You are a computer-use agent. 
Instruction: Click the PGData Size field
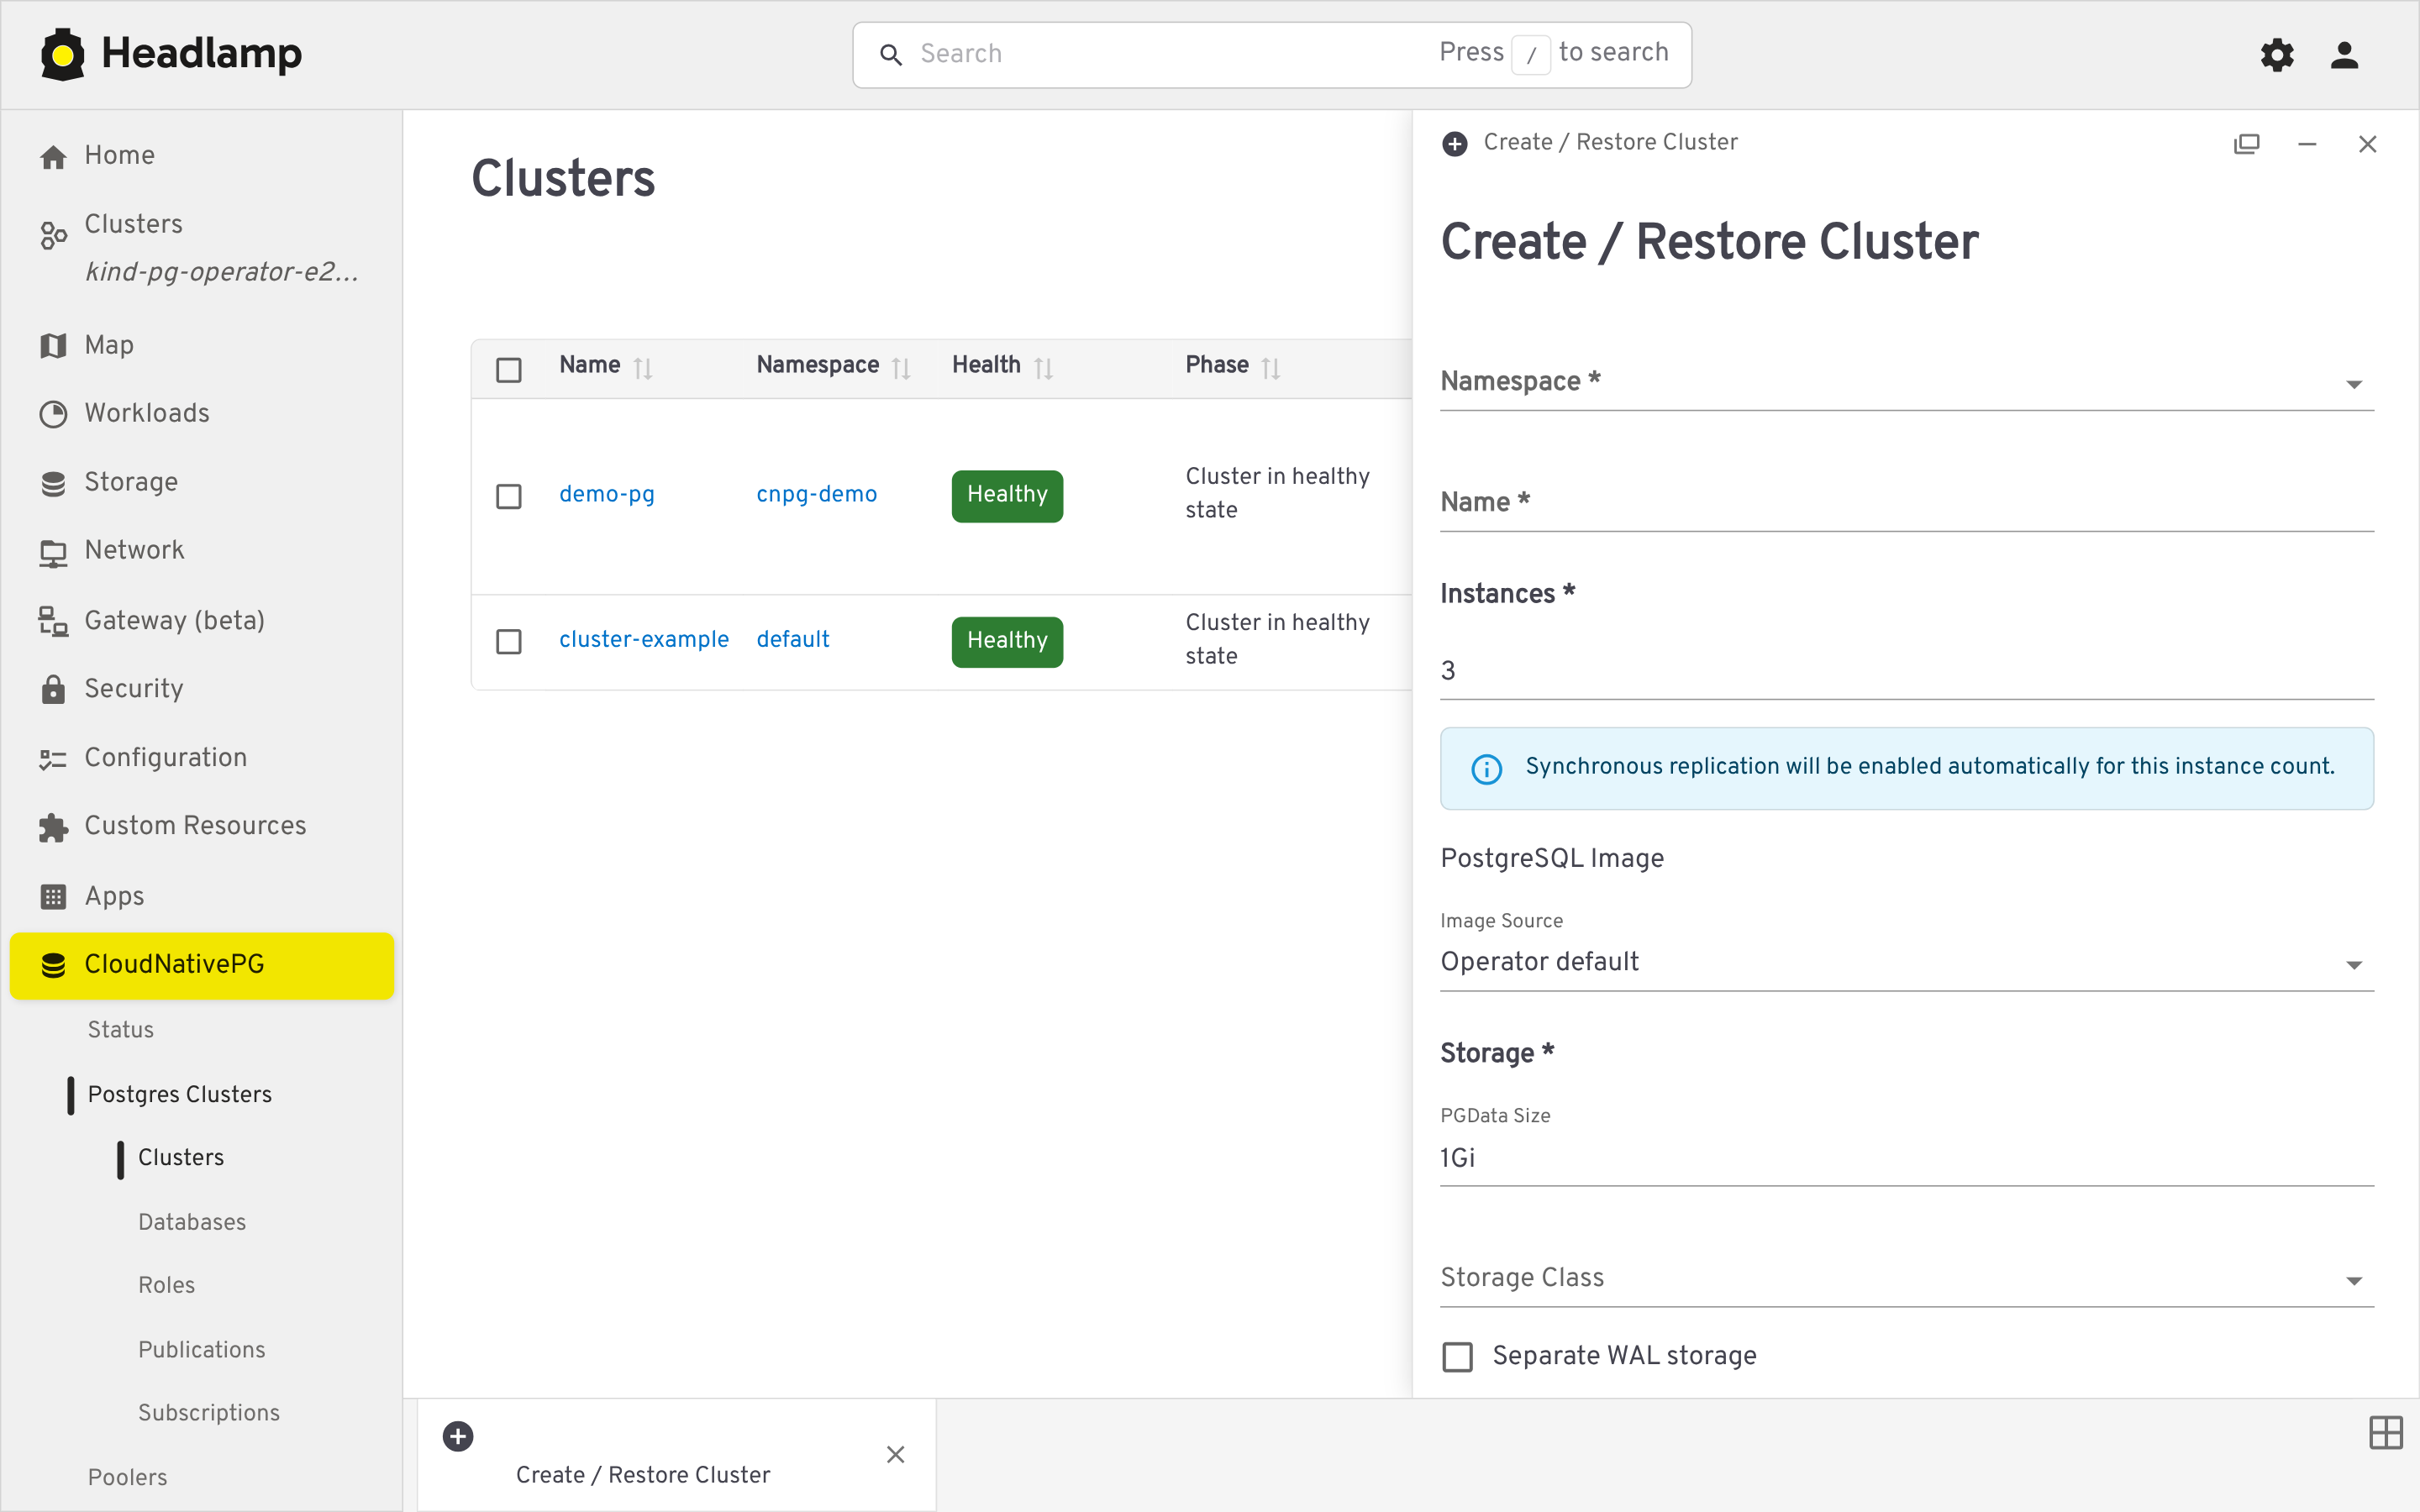1906,1159
